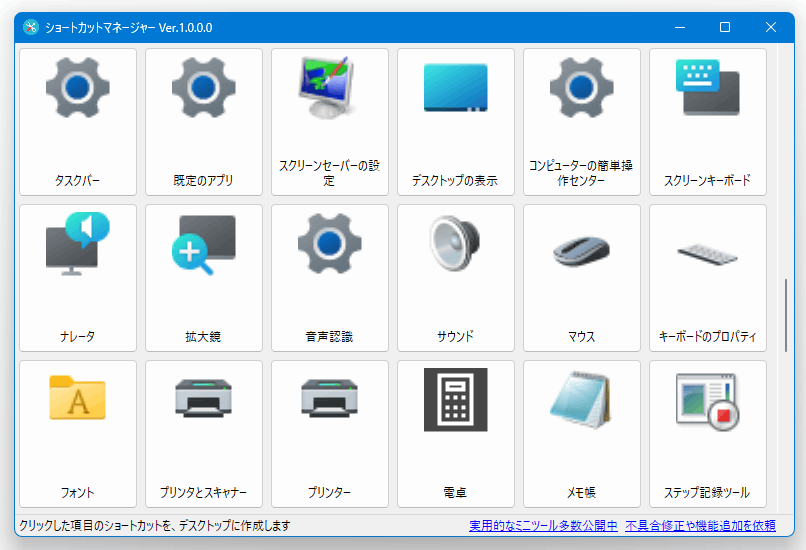Image resolution: width=806 pixels, height=550 pixels.
Task: Select the フォント folder icon
Action: 78,398
